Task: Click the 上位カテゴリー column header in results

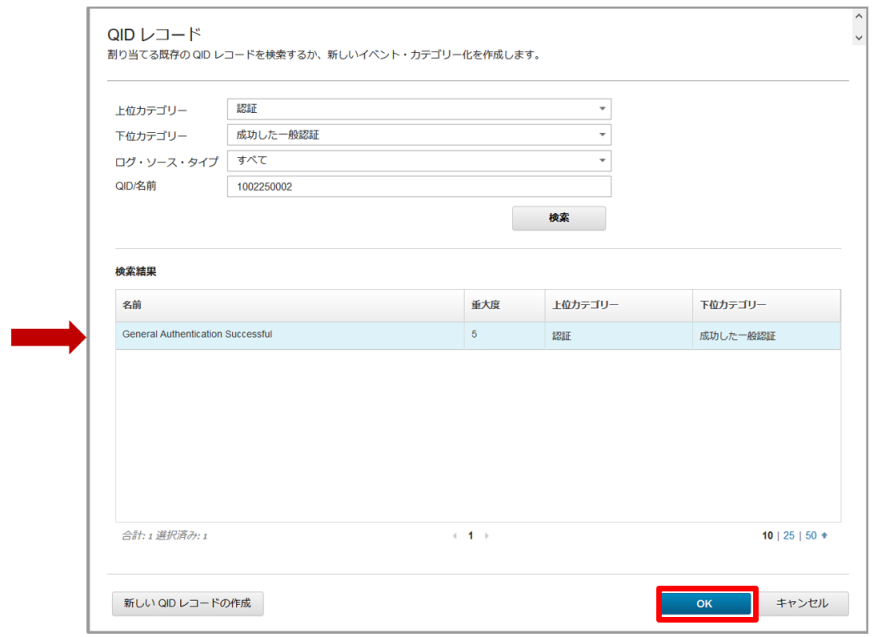Action: (x=619, y=305)
